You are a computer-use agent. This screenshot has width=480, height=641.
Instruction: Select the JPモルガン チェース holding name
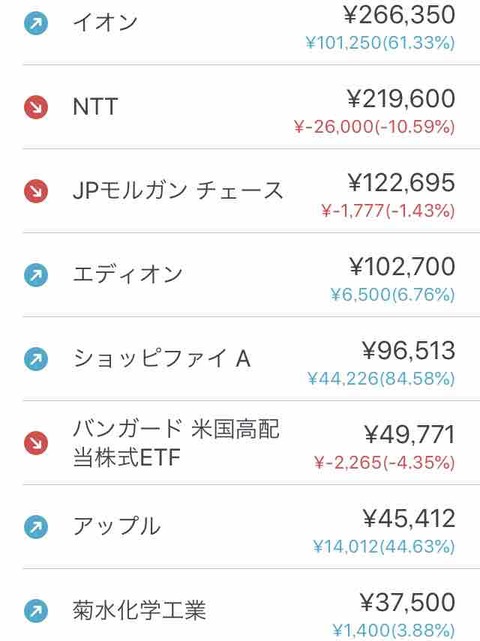point(178,191)
